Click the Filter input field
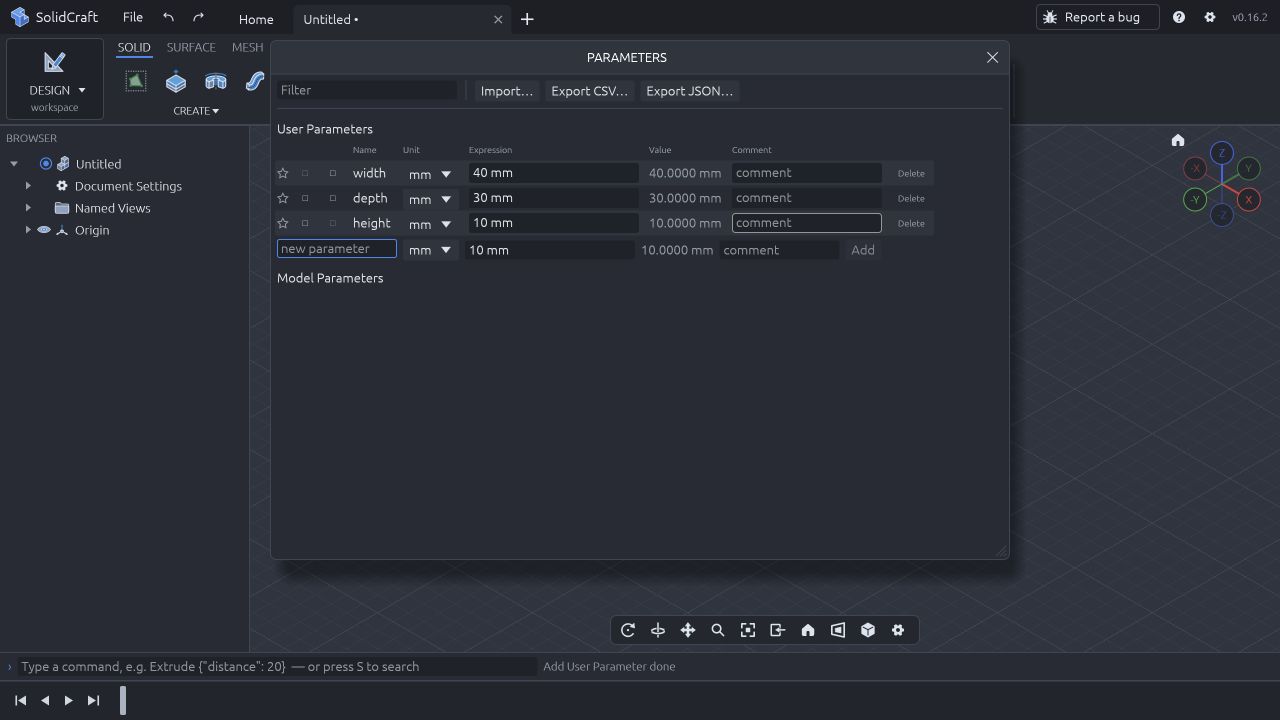 367,90
